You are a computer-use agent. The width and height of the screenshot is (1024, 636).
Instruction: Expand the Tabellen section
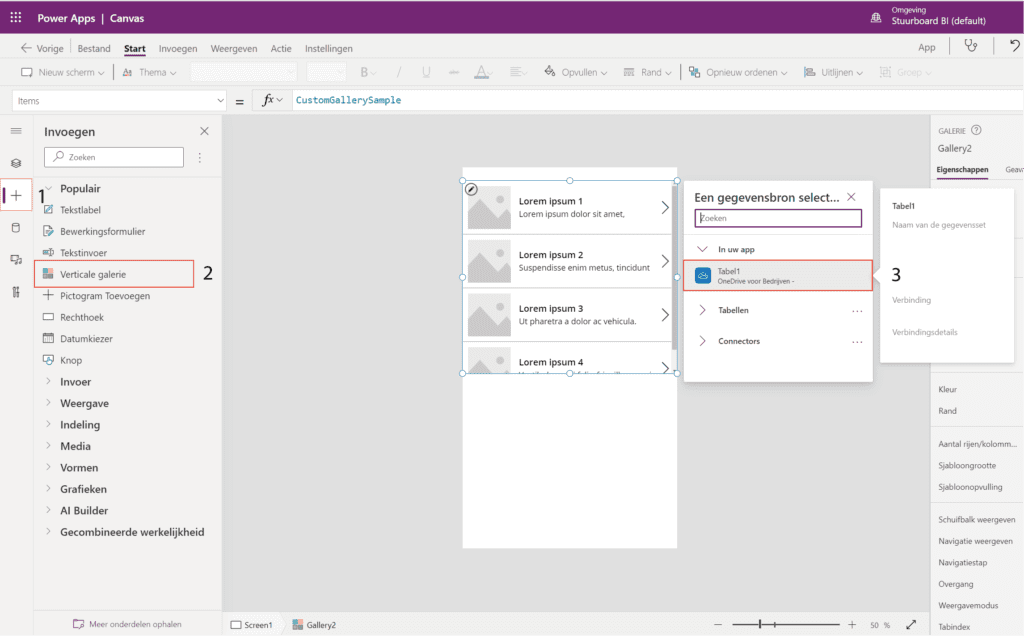[x=702, y=310]
